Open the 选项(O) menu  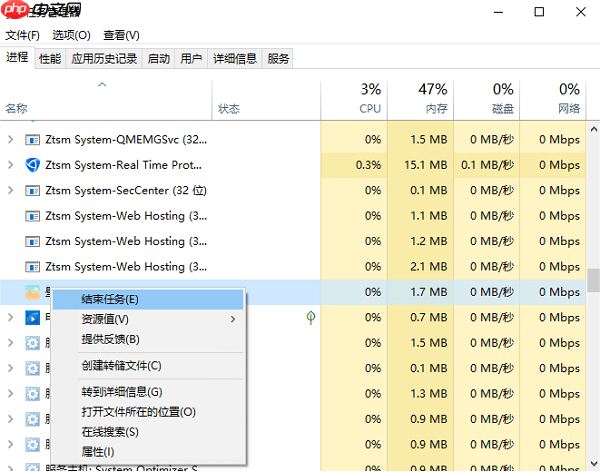coord(72,36)
